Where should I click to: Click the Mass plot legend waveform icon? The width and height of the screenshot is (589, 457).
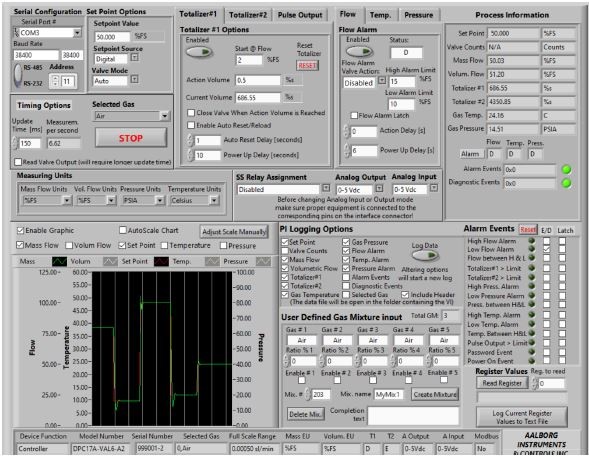[59, 261]
